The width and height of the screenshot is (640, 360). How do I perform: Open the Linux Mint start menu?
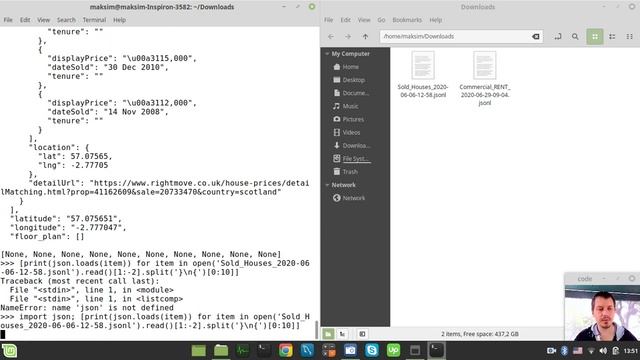coord(9,351)
